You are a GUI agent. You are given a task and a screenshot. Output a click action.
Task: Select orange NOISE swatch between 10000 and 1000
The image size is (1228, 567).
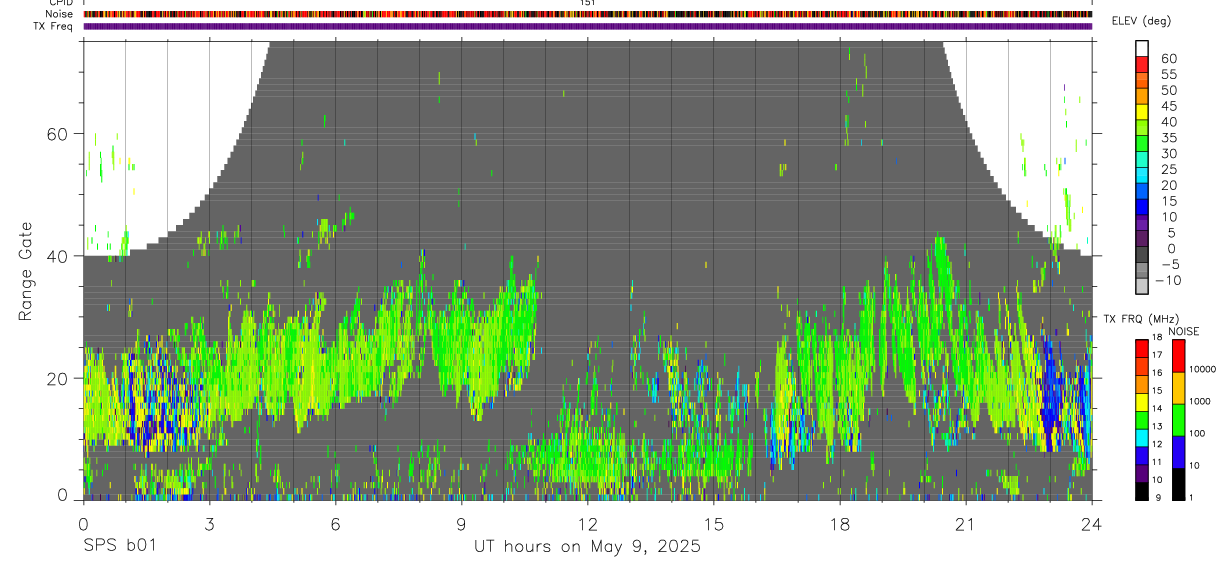tap(1179, 388)
